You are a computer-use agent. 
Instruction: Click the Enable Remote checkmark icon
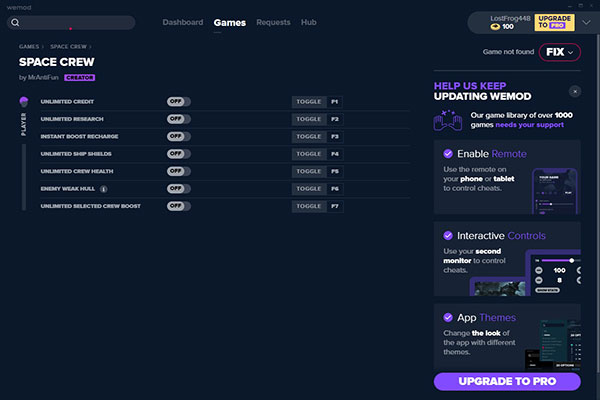pyautogui.click(x=446, y=155)
